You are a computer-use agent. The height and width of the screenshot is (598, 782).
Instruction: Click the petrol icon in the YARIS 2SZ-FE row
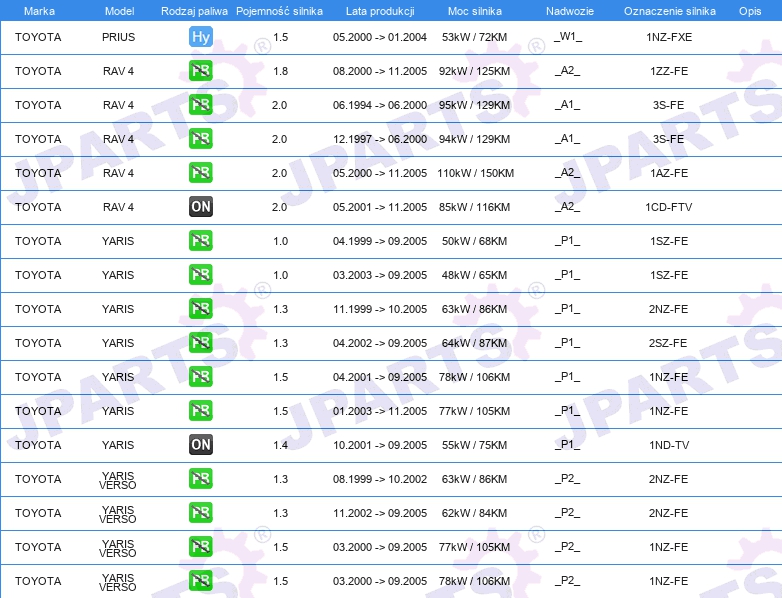point(201,343)
